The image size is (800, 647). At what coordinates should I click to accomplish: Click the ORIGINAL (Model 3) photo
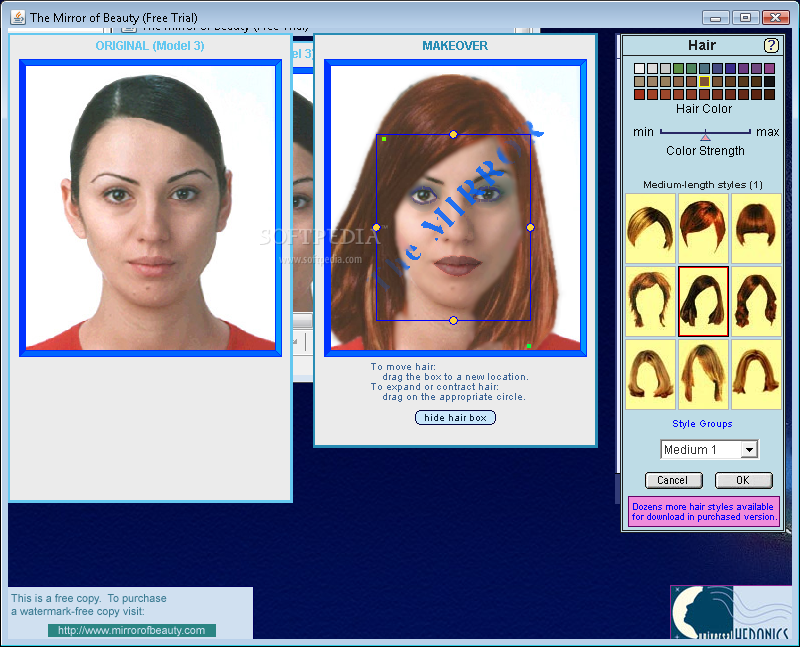point(151,208)
